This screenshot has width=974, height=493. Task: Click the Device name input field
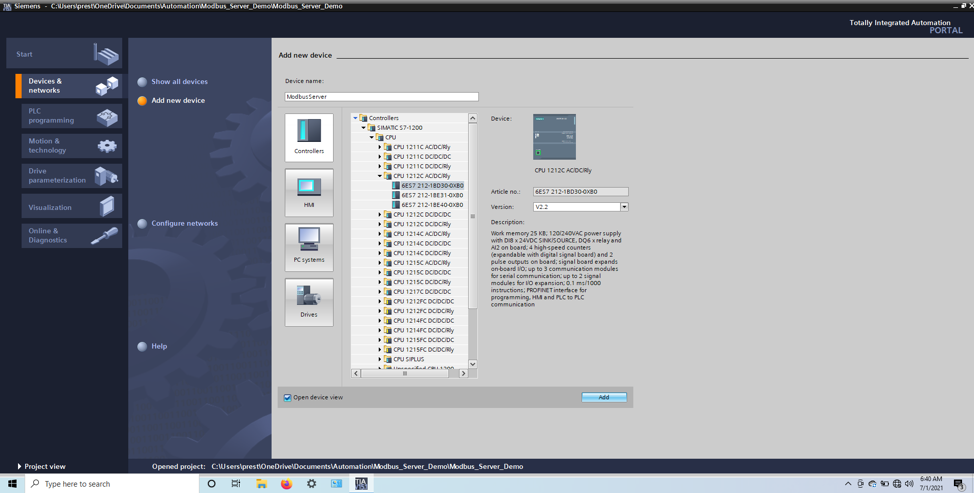tap(381, 97)
